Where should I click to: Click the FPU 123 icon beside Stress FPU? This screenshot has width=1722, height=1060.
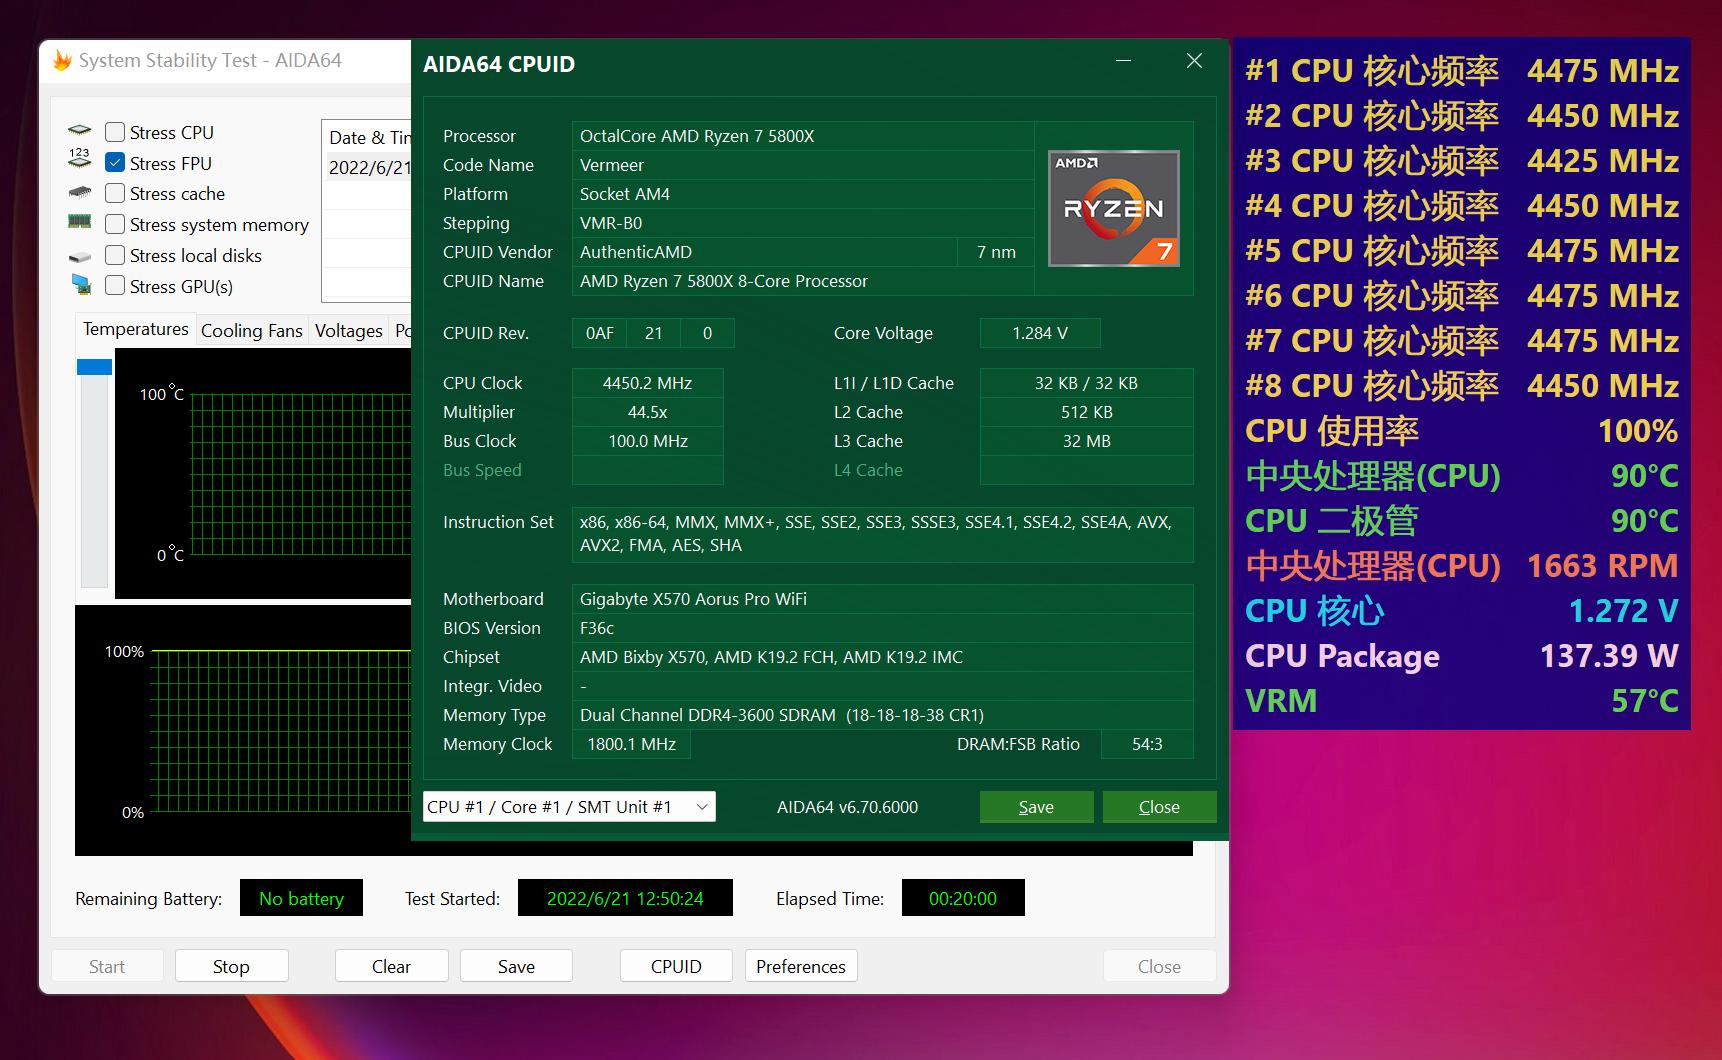pos(80,162)
